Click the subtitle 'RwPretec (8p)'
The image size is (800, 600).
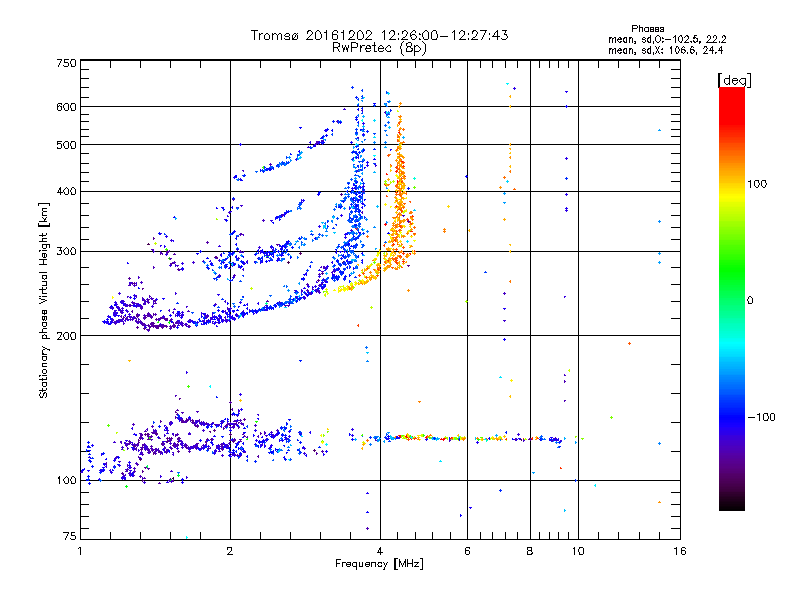coord(379,48)
